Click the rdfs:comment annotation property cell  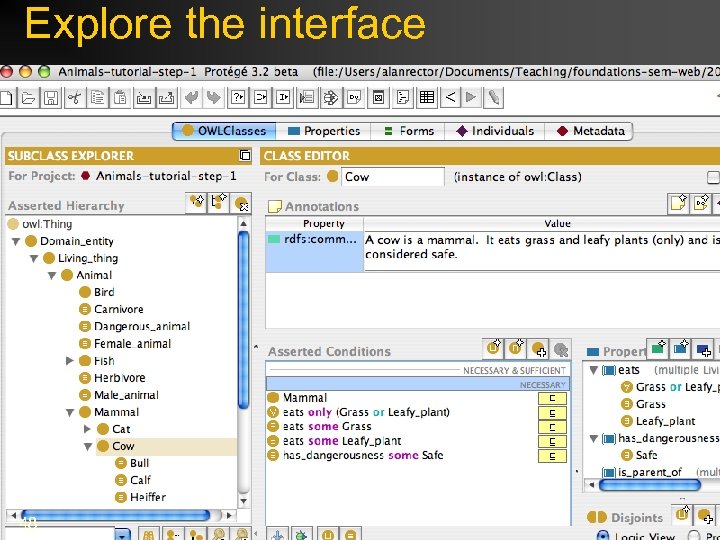coord(315,252)
